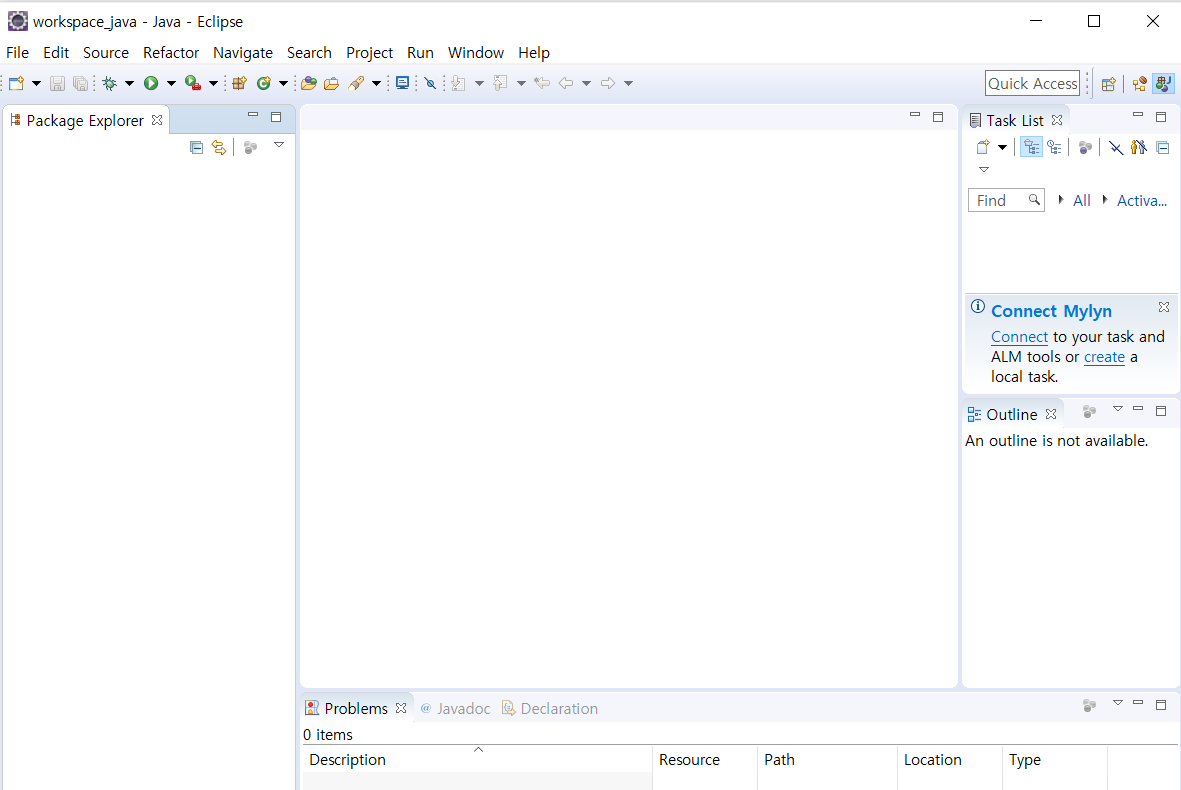1181x790 pixels.
Task: Click the Save All icon
Action: 80,84
